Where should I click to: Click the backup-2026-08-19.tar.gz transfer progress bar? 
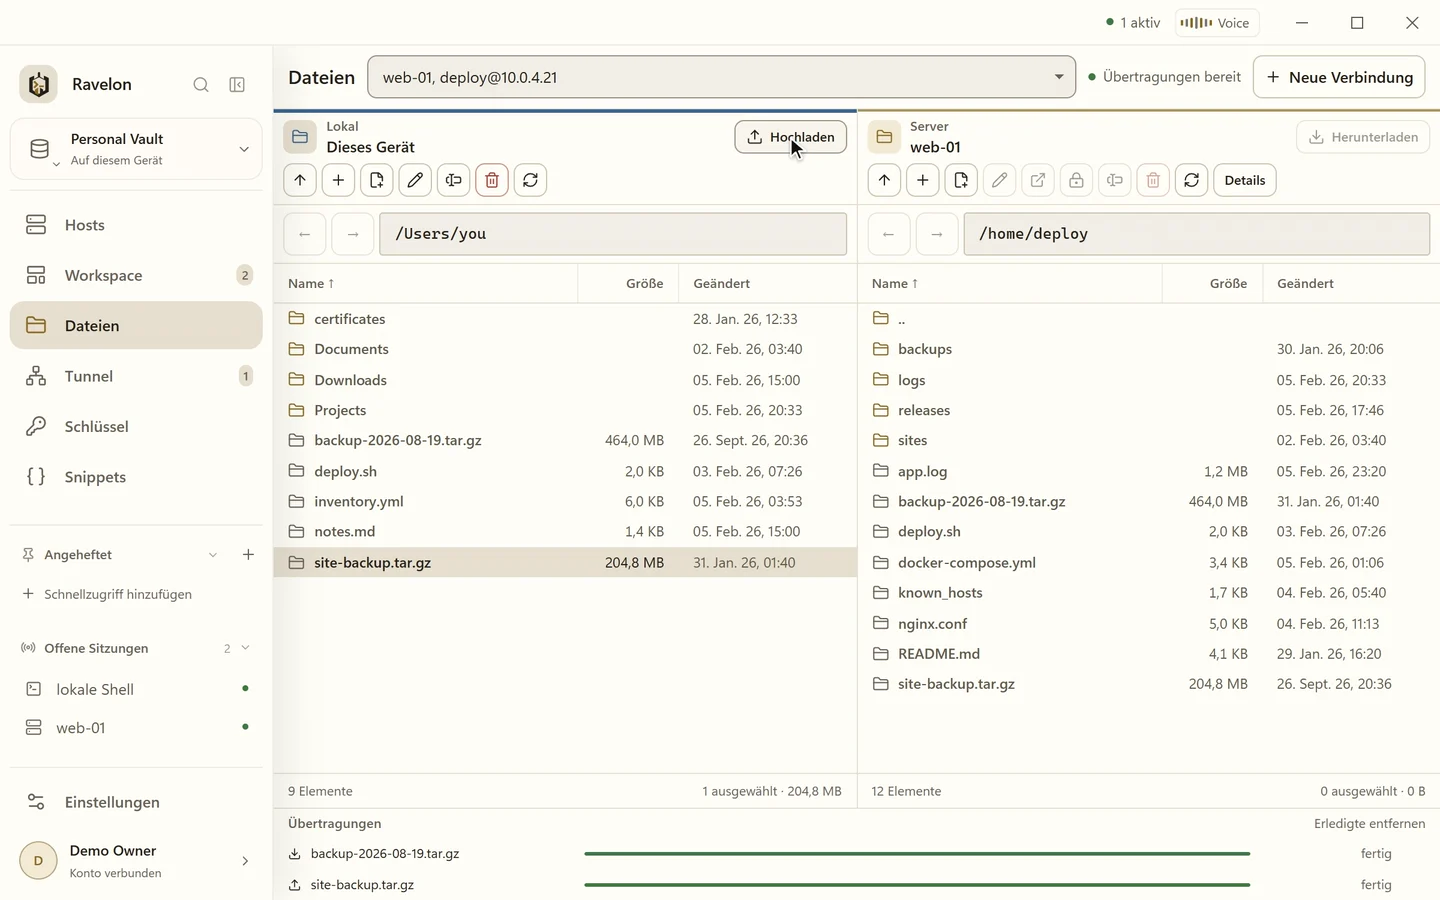[917, 854]
